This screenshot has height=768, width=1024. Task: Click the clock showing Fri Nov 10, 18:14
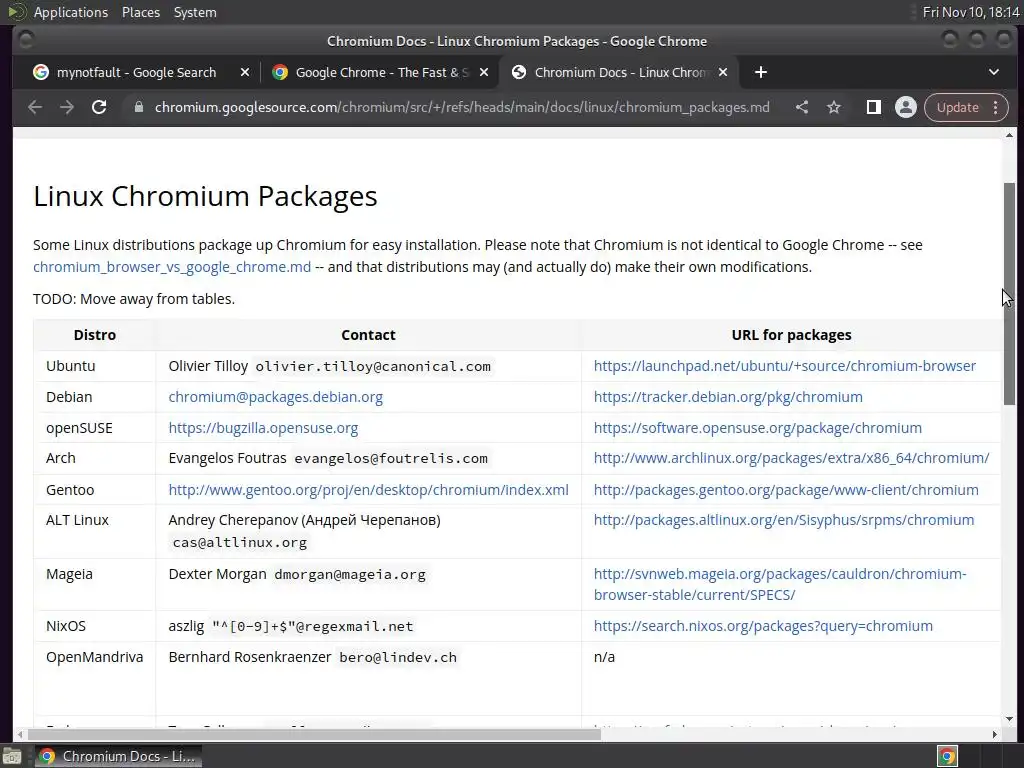pos(970,12)
